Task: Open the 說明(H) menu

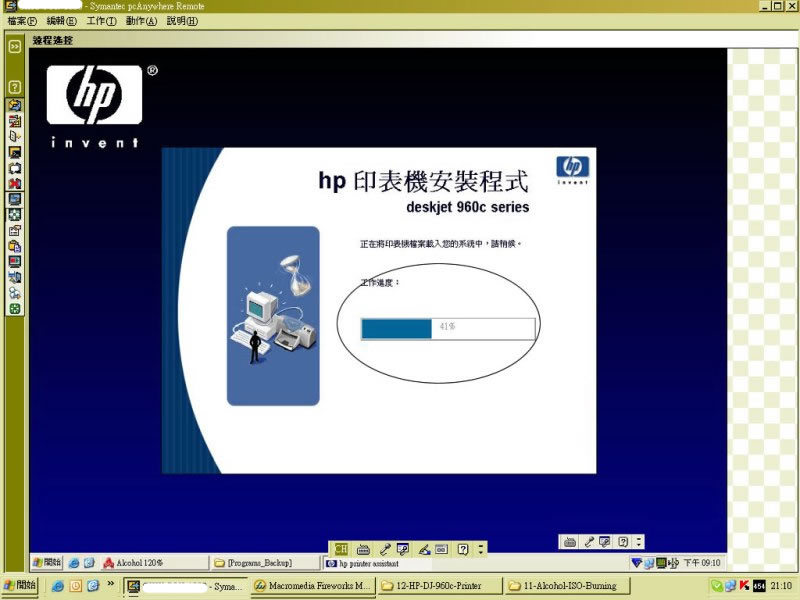Action: point(182,21)
